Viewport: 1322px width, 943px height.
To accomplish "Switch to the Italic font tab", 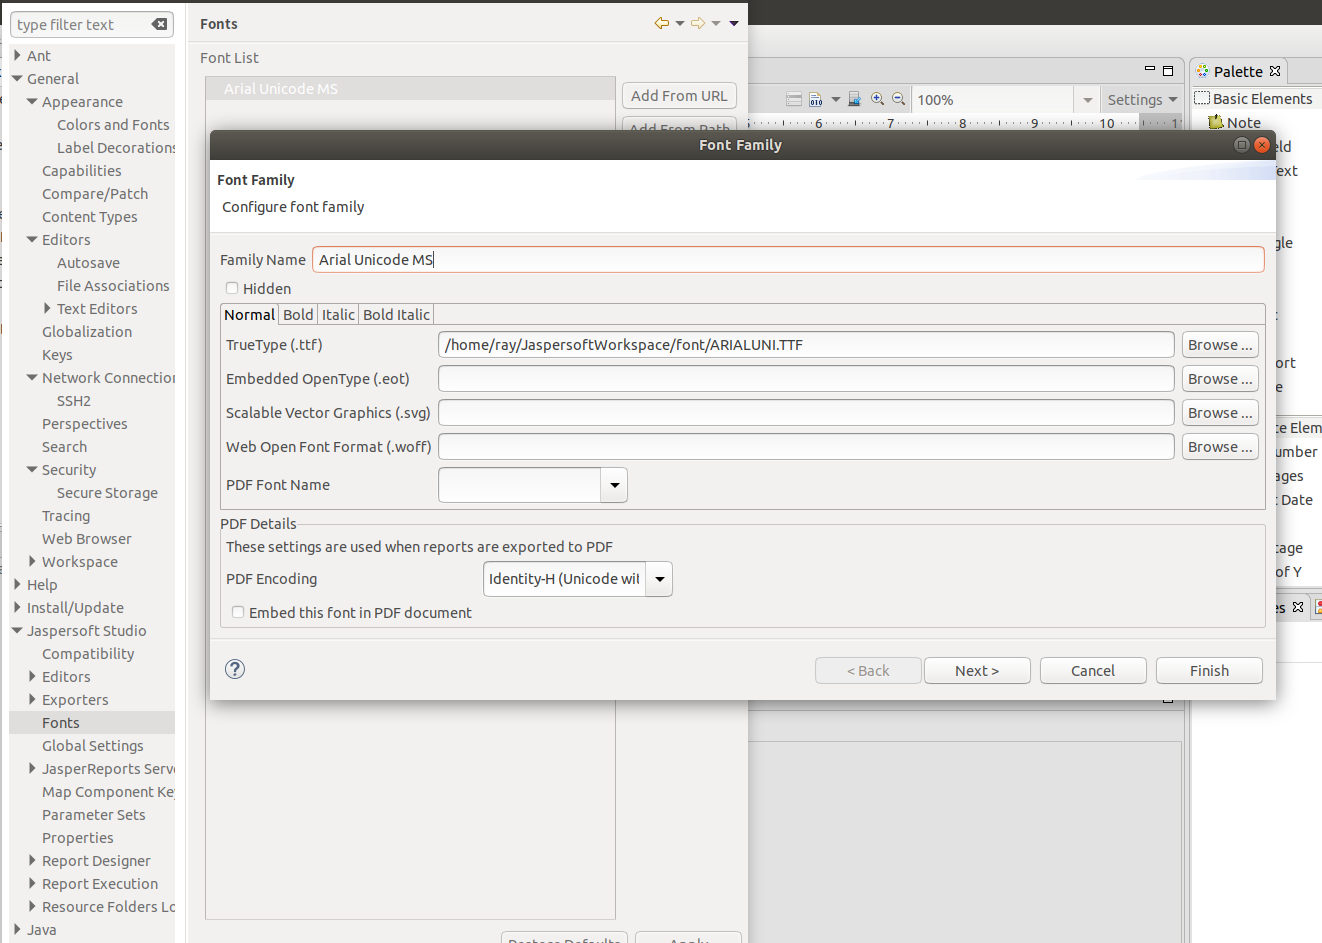I will click(338, 314).
